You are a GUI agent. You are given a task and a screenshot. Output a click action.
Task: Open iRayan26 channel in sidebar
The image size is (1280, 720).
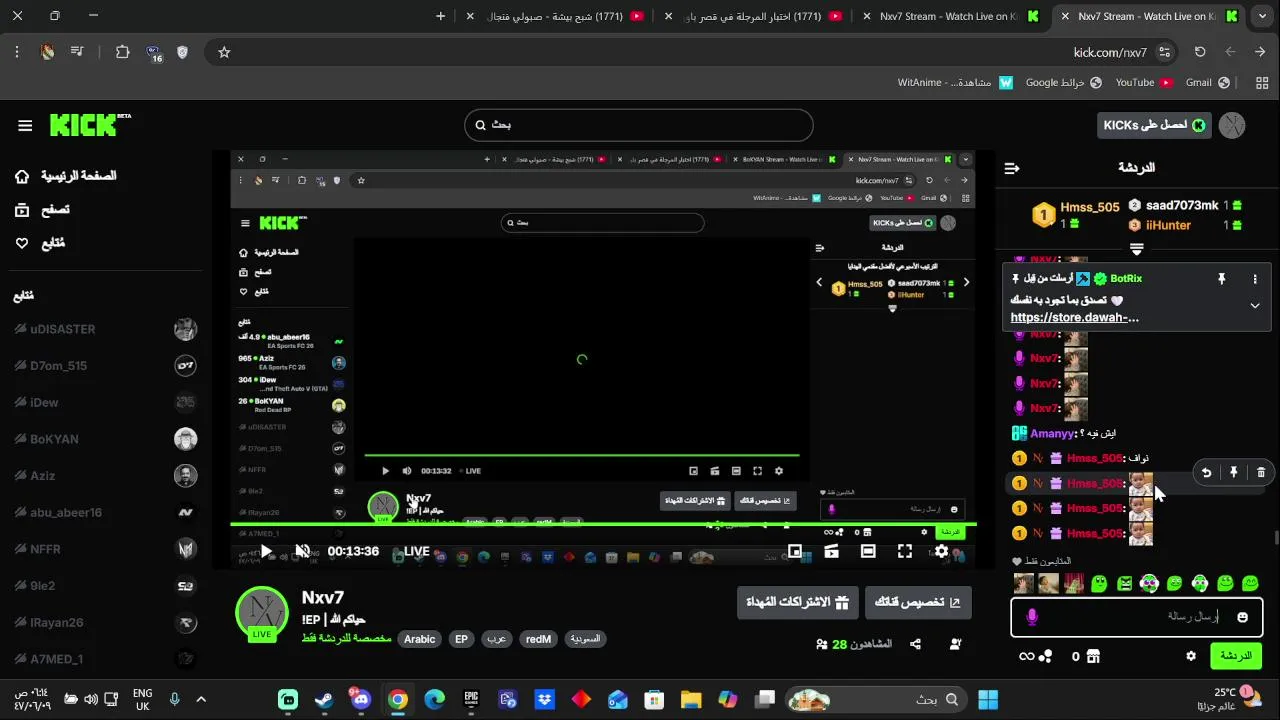tap(104, 622)
